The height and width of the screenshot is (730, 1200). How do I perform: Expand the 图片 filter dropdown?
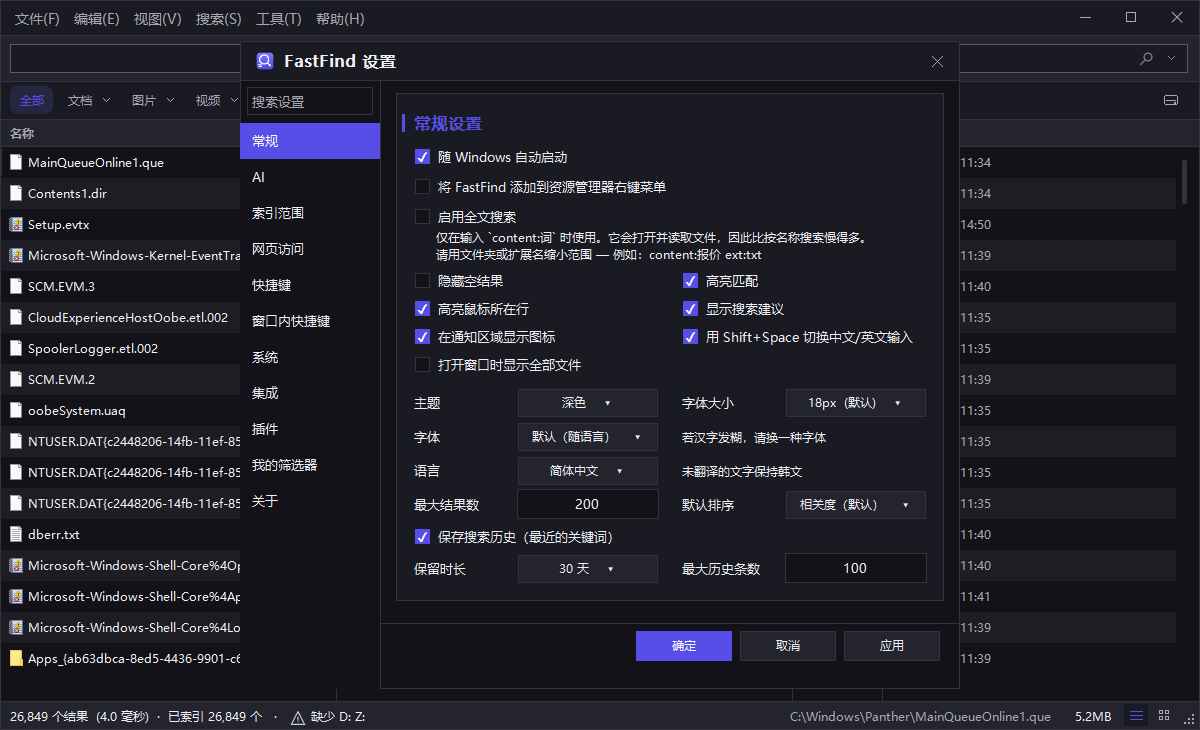[x=170, y=100]
